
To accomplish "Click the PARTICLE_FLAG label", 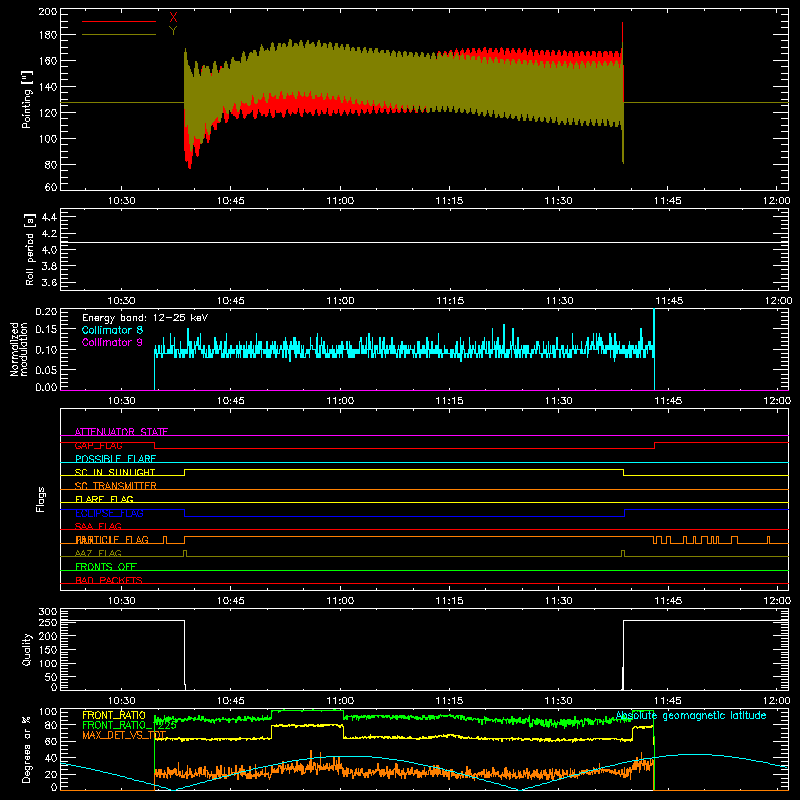I will coord(112,539).
